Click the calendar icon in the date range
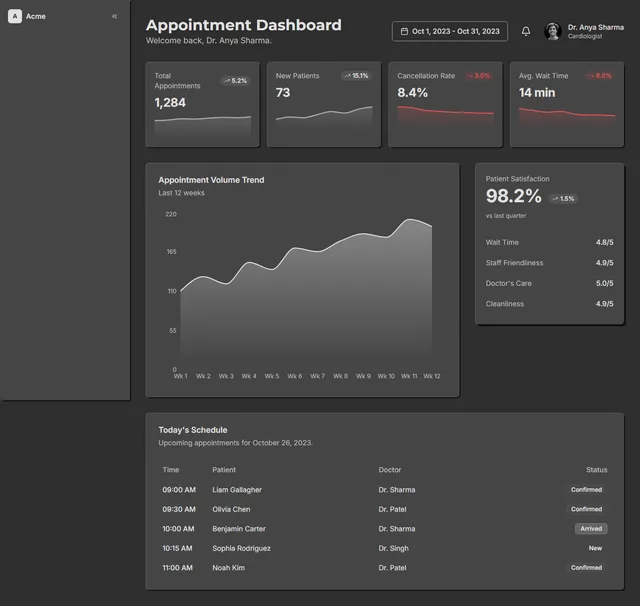This screenshot has width=640, height=606. coord(404,31)
